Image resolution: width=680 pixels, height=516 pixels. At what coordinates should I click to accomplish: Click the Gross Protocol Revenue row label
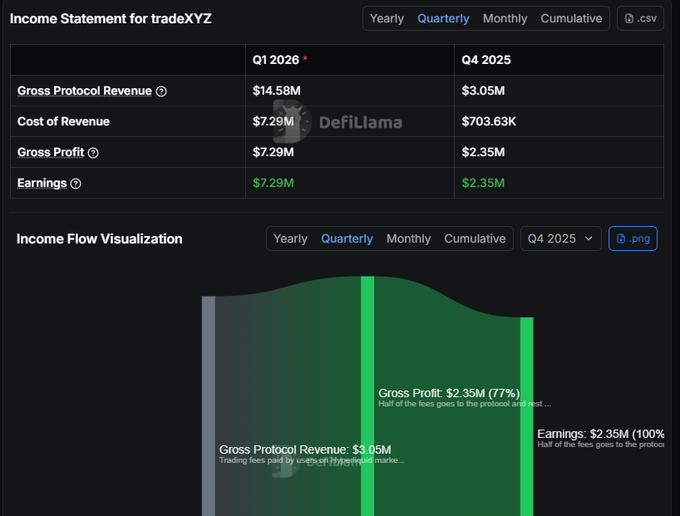(85, 91)
